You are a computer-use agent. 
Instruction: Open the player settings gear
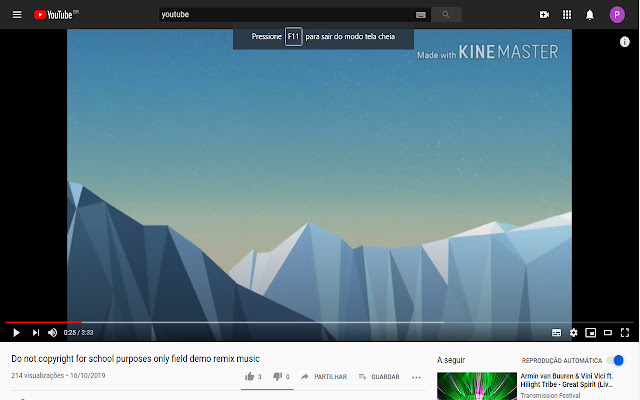point(573,333)
